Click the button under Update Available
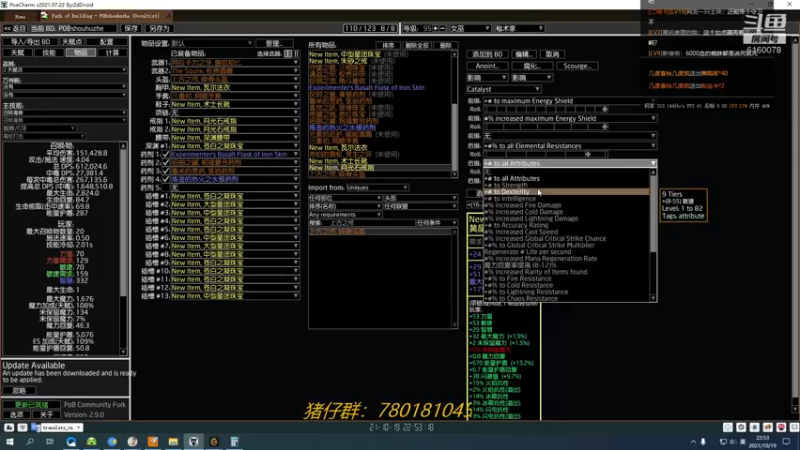The width and height of the screenshot is (800, 450). coord(19,390)
